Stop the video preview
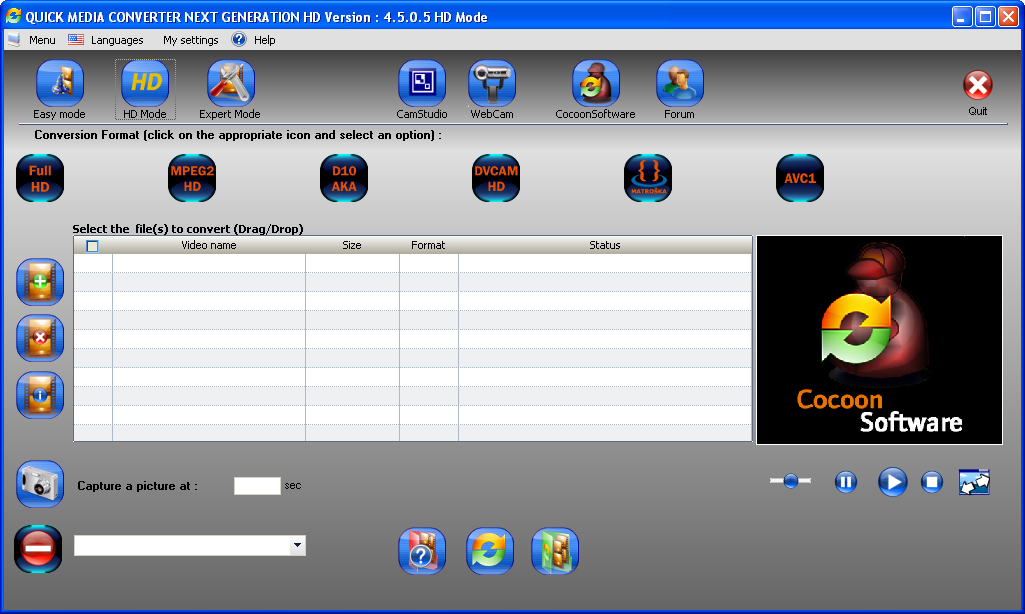1025x614 pixels. [932, 482]
